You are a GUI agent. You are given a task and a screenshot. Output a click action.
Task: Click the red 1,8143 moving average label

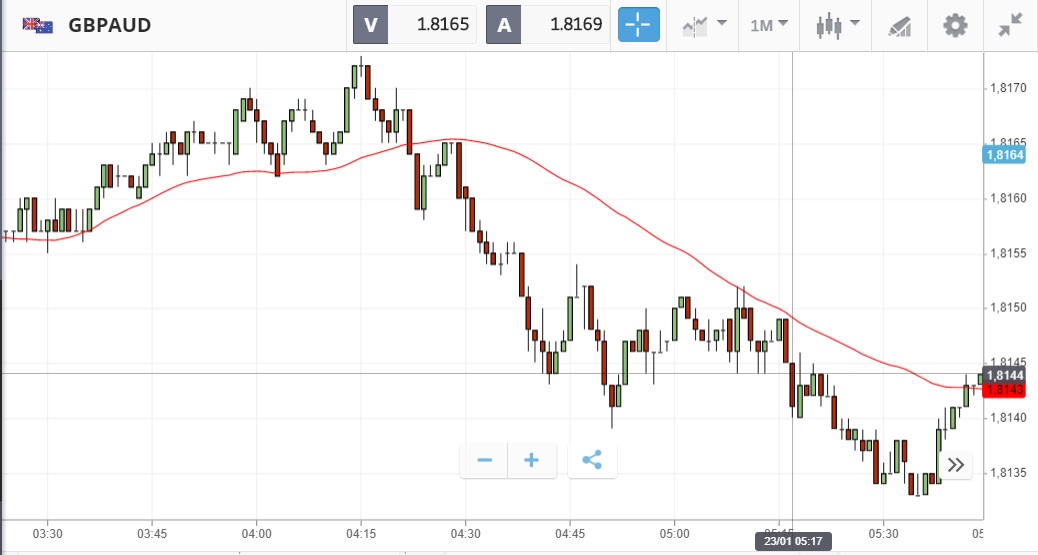(1006, 389)
